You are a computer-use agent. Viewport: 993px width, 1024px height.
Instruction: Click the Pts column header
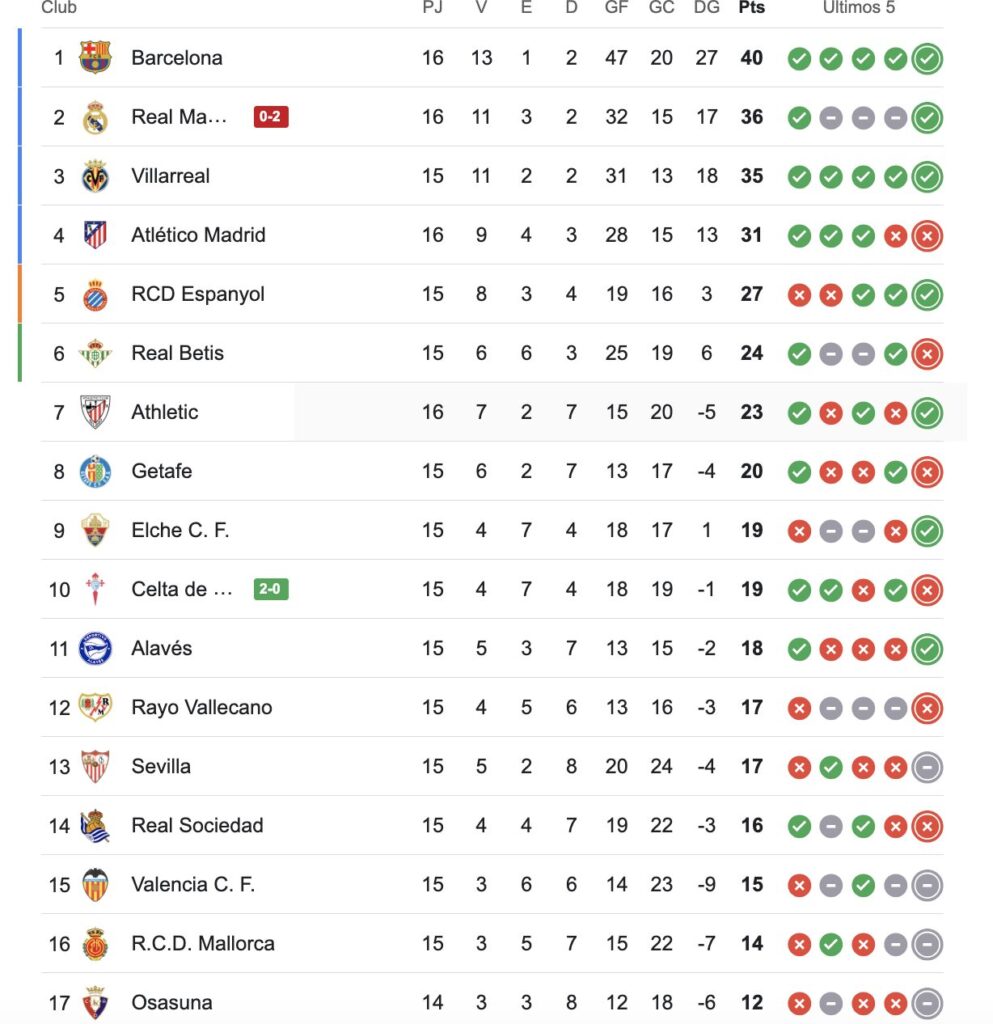751,8
